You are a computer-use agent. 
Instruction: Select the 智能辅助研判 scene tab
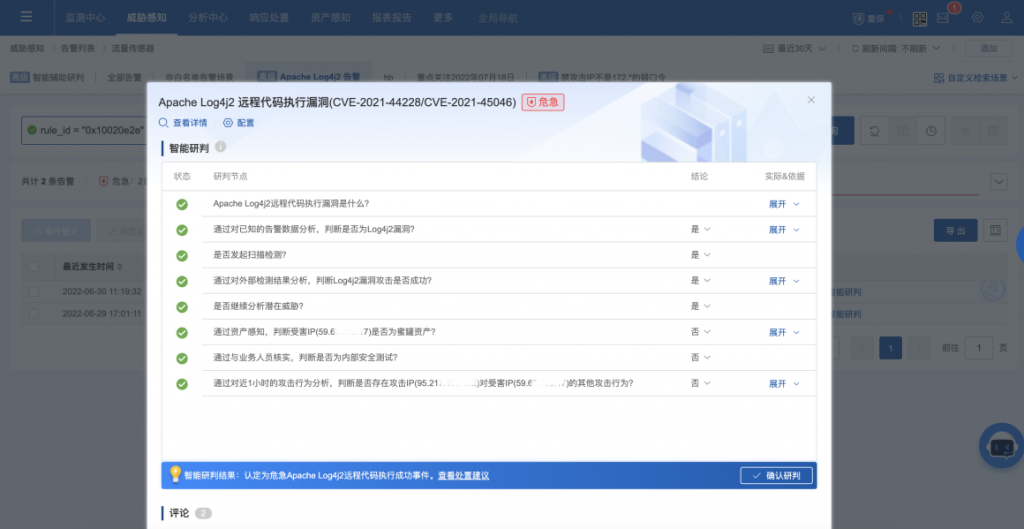click(x=47, y=77)
